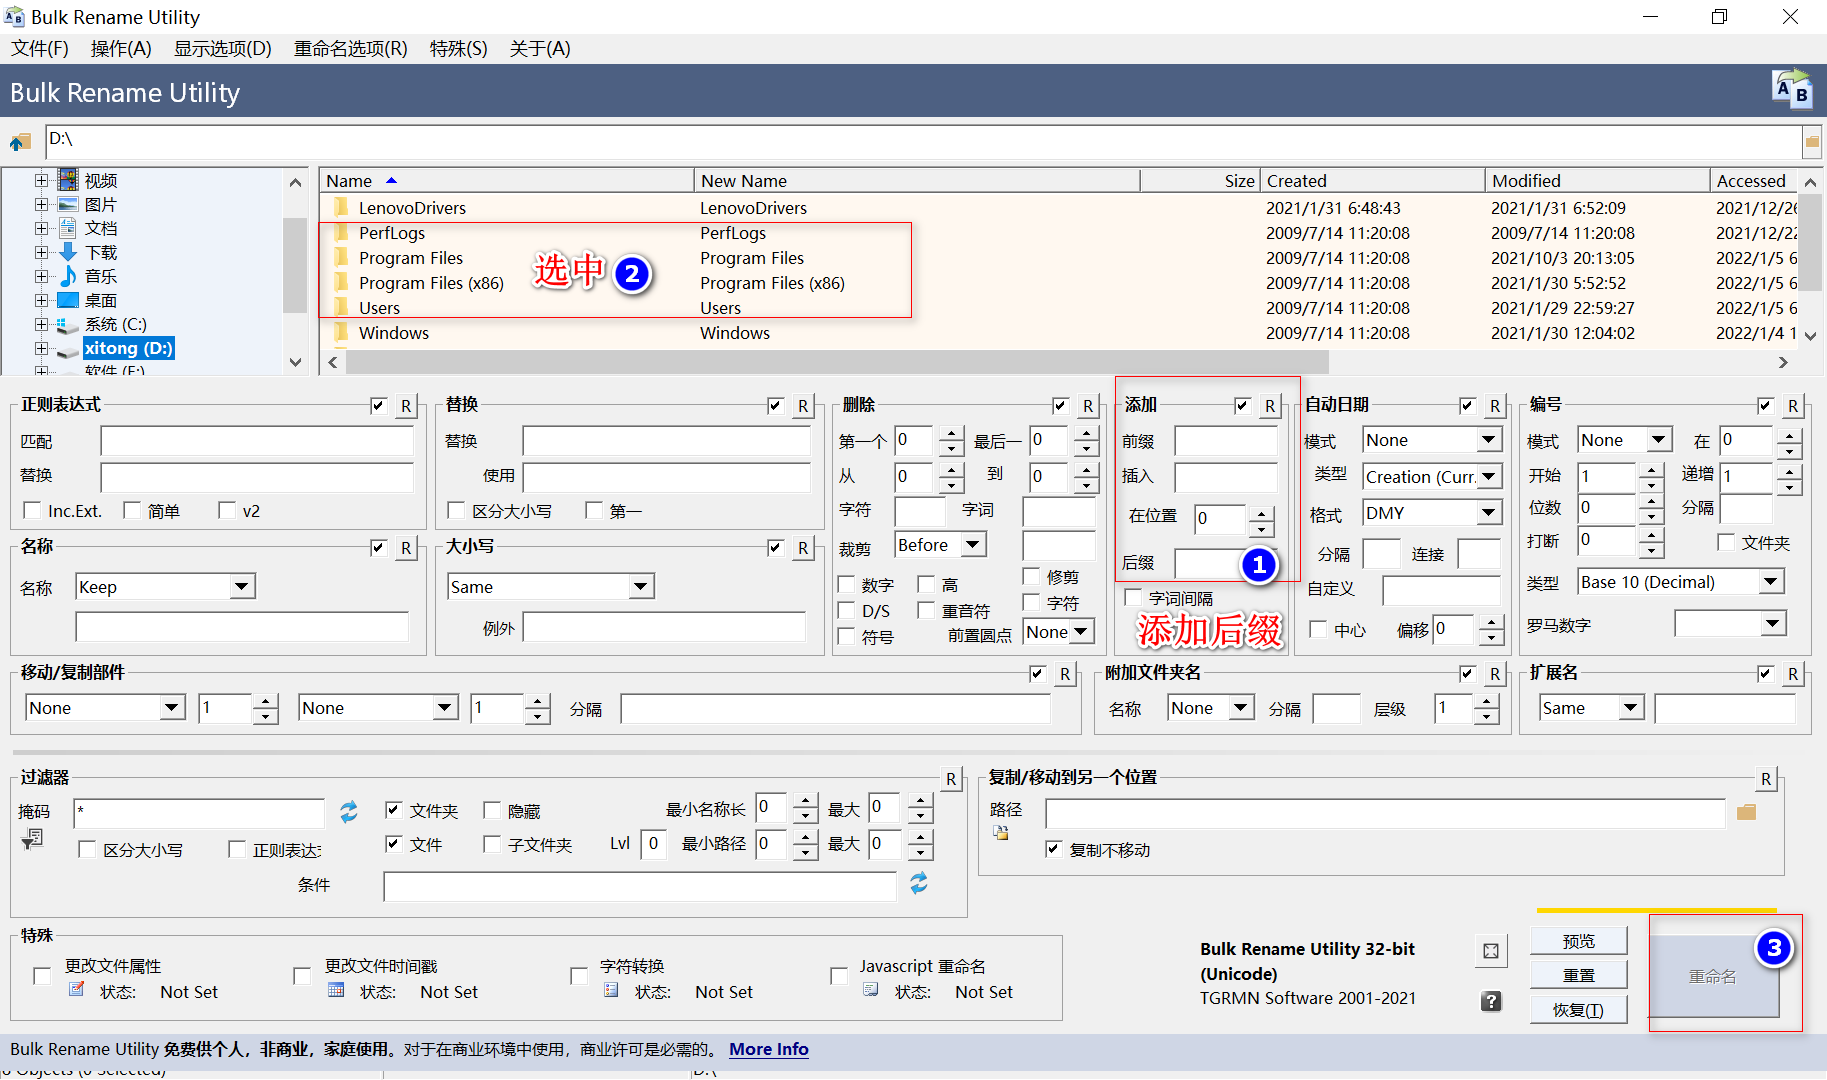This screenshot has height=1080, width=1827.
Task: Enable the 区分大小写 checkbox in 替换 panel
Action: click(457, 510)
